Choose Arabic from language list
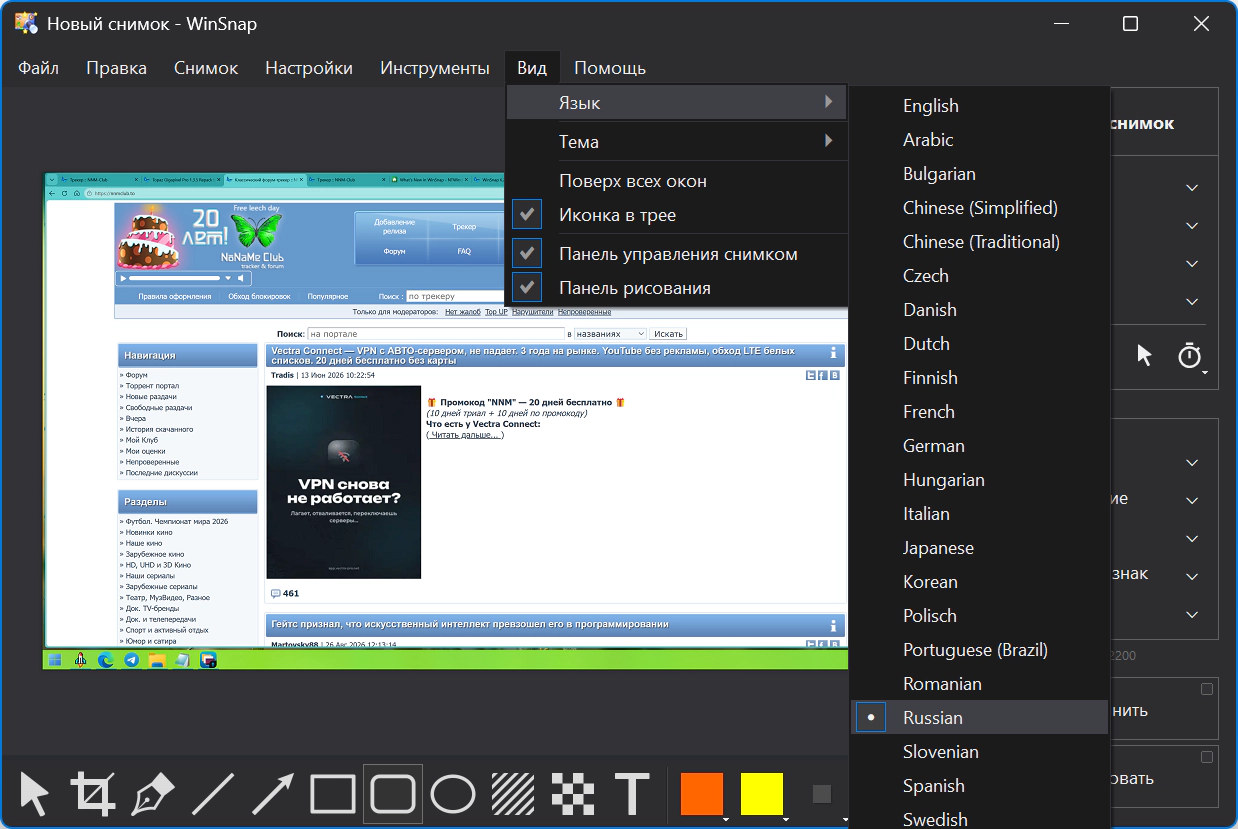The height and width of the screenshot is (829, 1238). click(979, 140)
